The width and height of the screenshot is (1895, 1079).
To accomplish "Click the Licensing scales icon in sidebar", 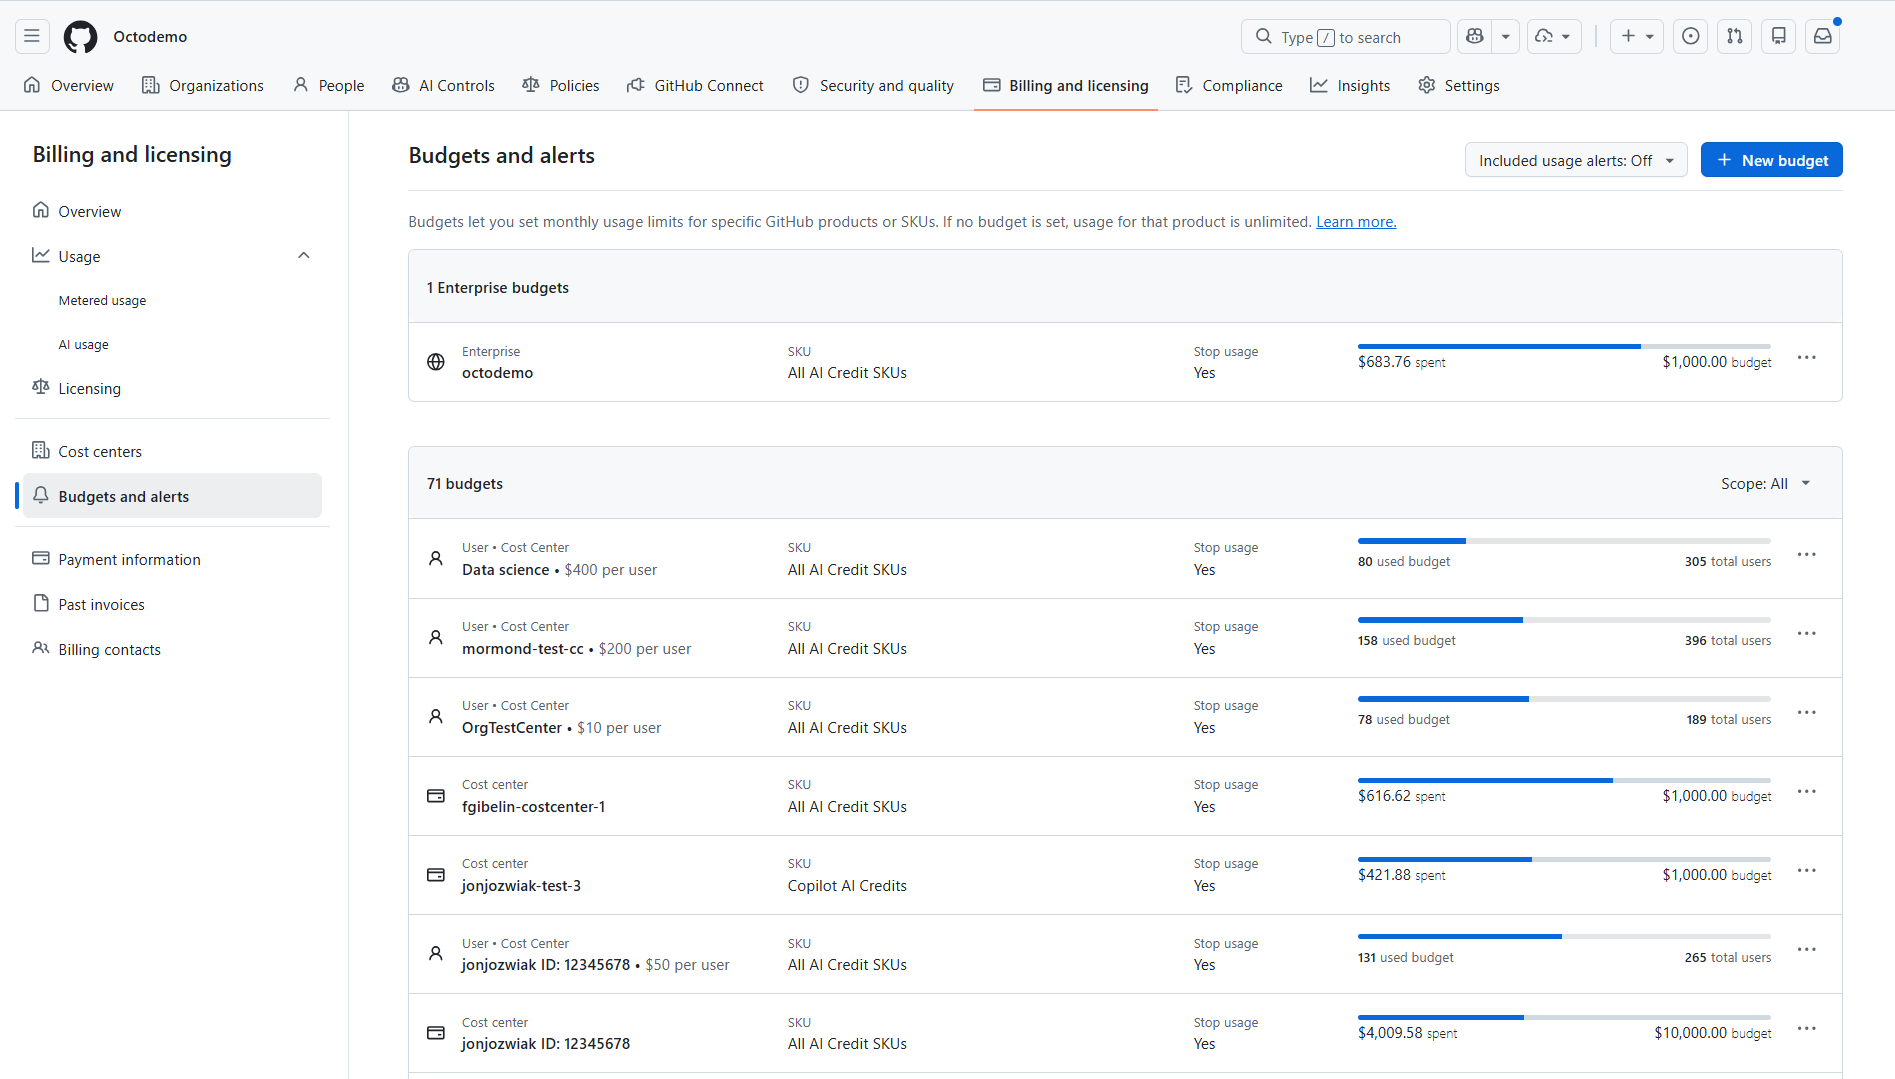I will coord(41,388).
